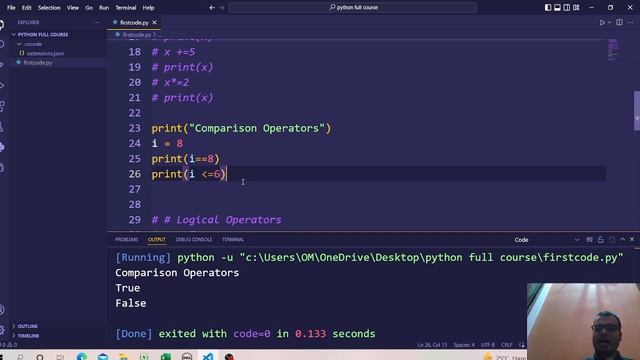Open Run and Debug view

tap(2, 85)
